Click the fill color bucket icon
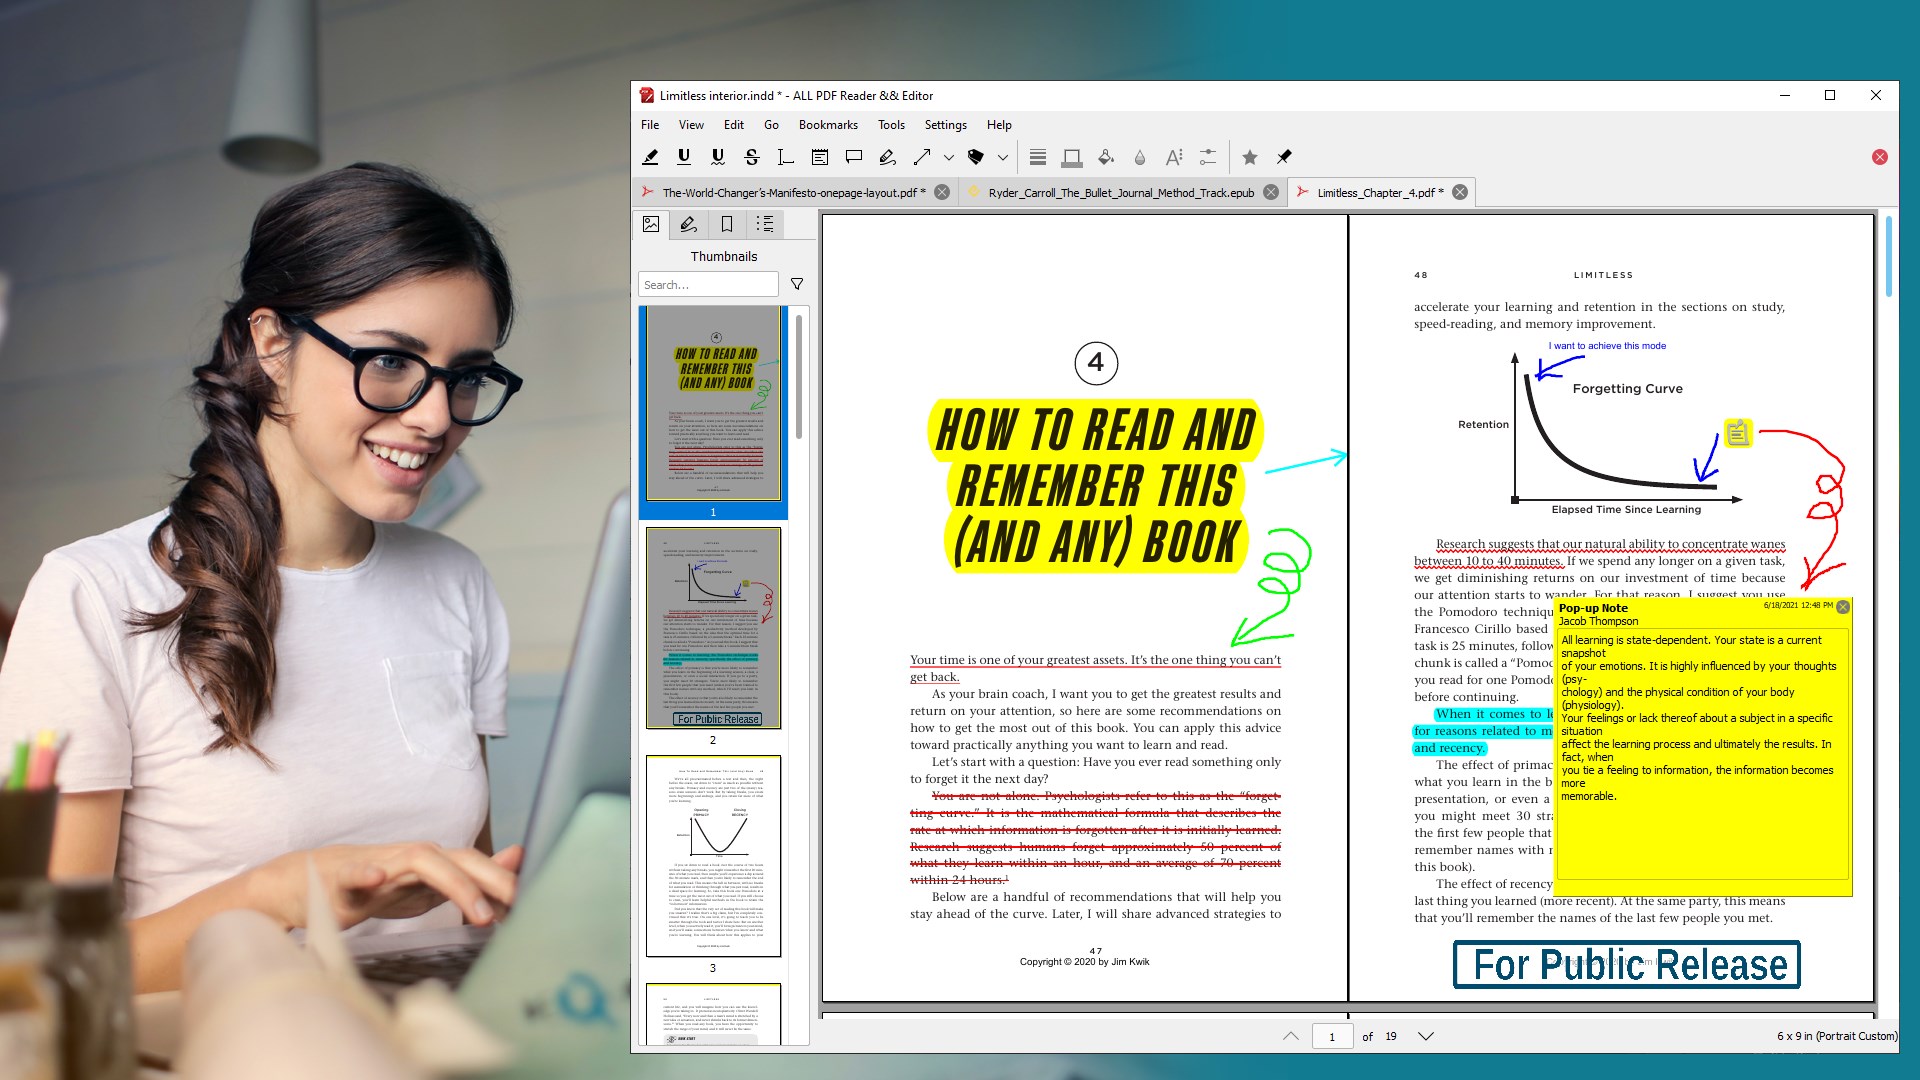Image resolution: width=1920 pixels, height=1080 pixels. tap(1106, 157)
